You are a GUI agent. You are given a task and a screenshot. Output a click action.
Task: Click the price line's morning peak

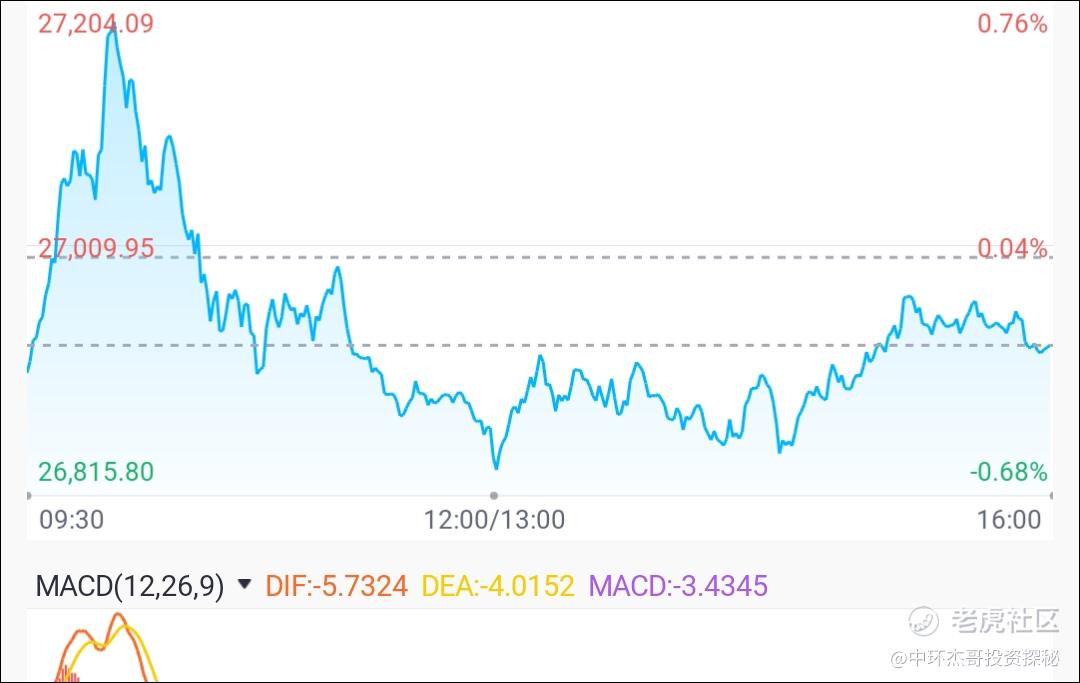tap(112, 33)
